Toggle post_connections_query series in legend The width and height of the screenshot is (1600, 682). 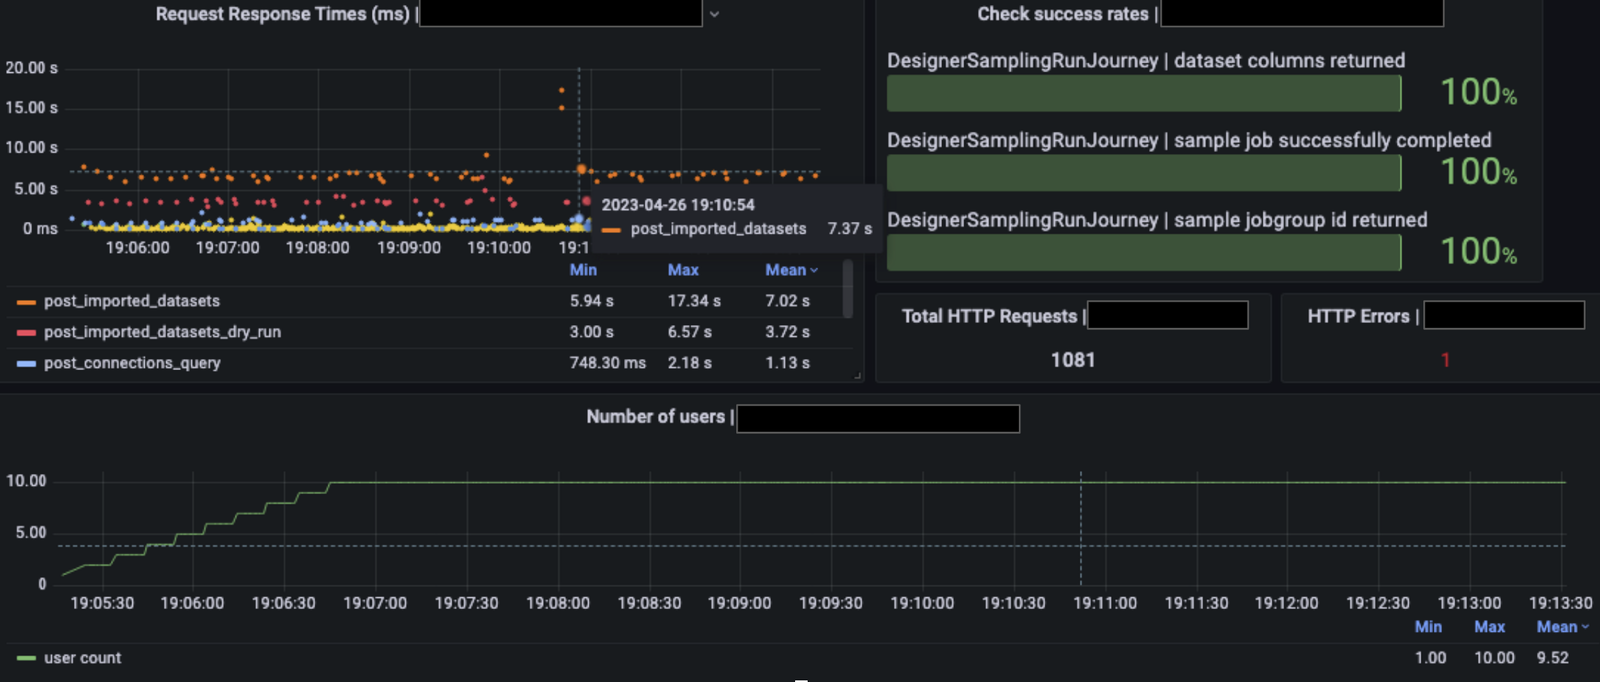(132, 363)
